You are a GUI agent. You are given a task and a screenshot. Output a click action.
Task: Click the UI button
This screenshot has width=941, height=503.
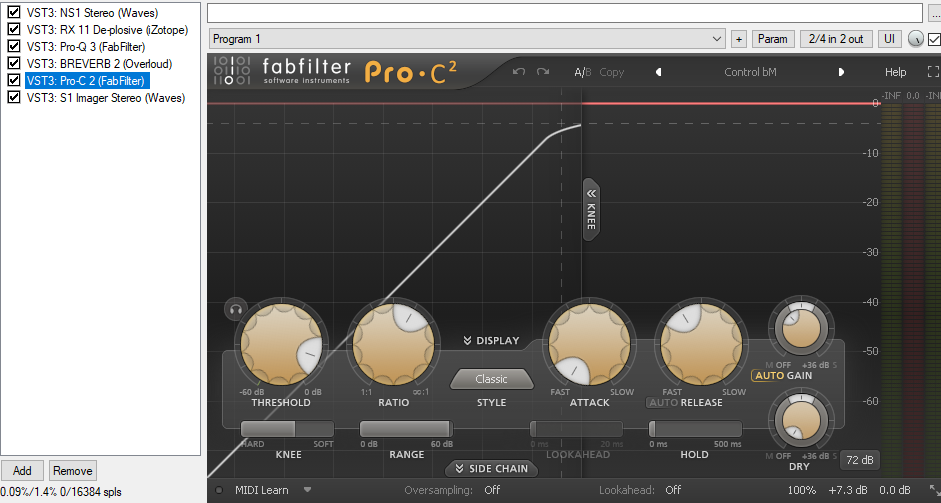[889, 39]
